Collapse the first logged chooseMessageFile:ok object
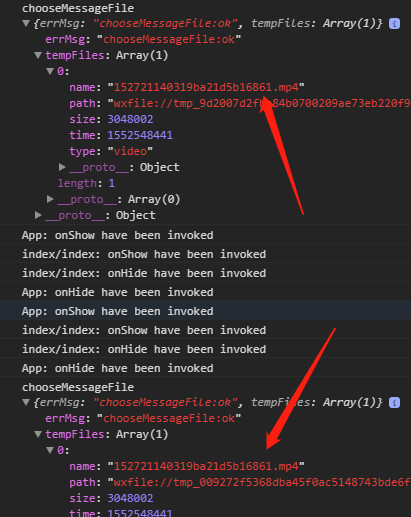The height and width of the screenshot is (517, 411). (x=26, y=23)
